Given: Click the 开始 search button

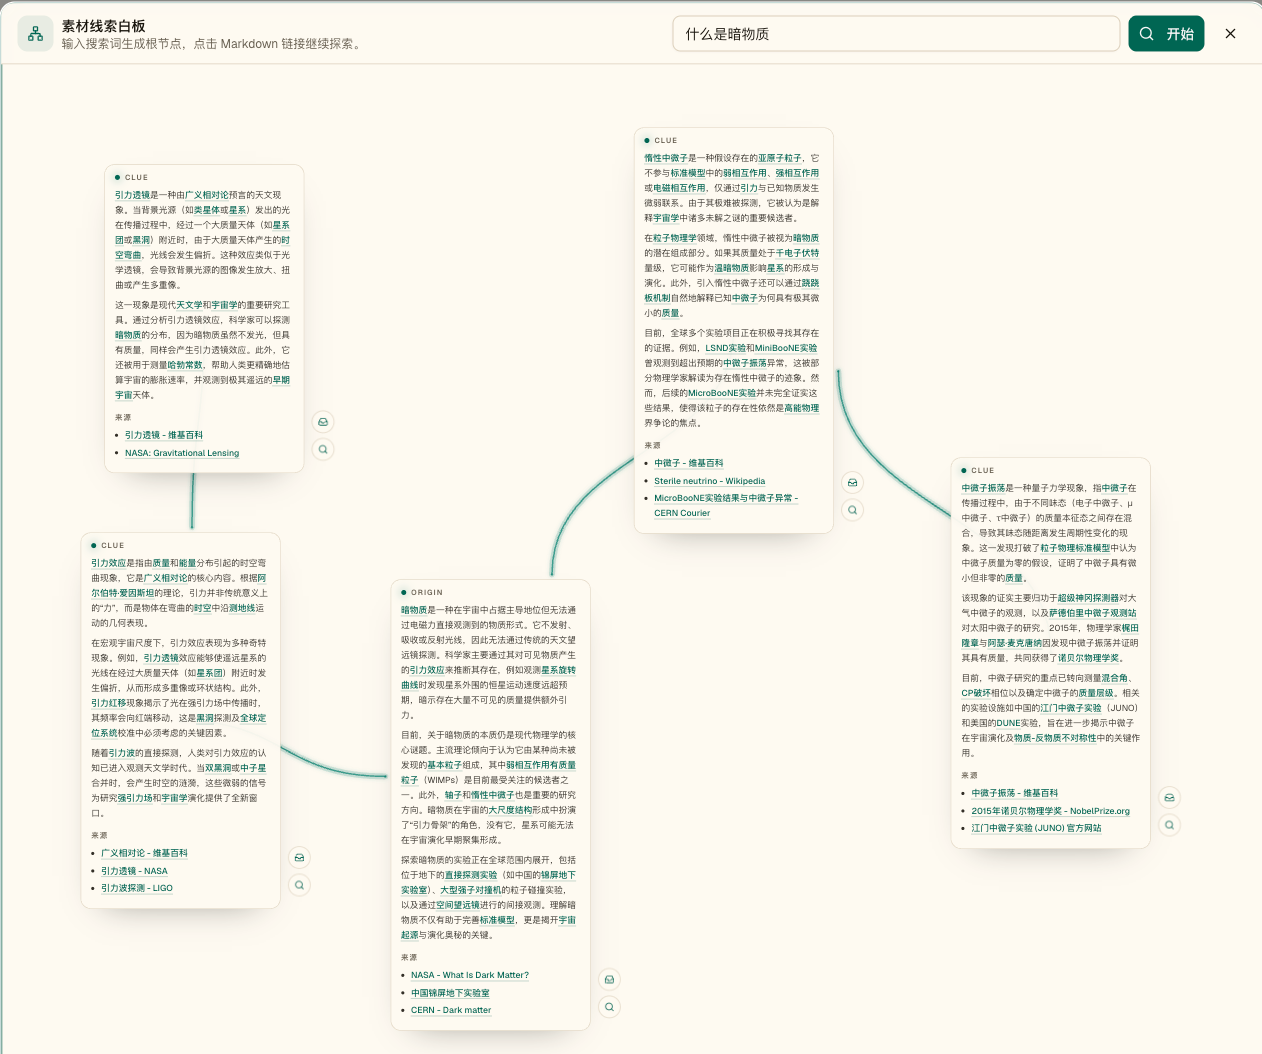Looking at the screenshot, I should pos(1166,33).
